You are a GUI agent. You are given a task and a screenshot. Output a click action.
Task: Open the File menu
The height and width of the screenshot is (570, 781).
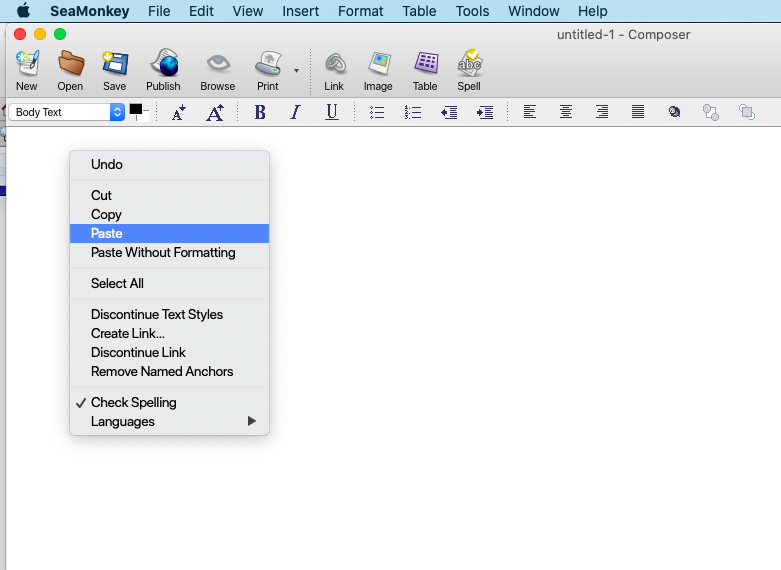coord(159,11)
